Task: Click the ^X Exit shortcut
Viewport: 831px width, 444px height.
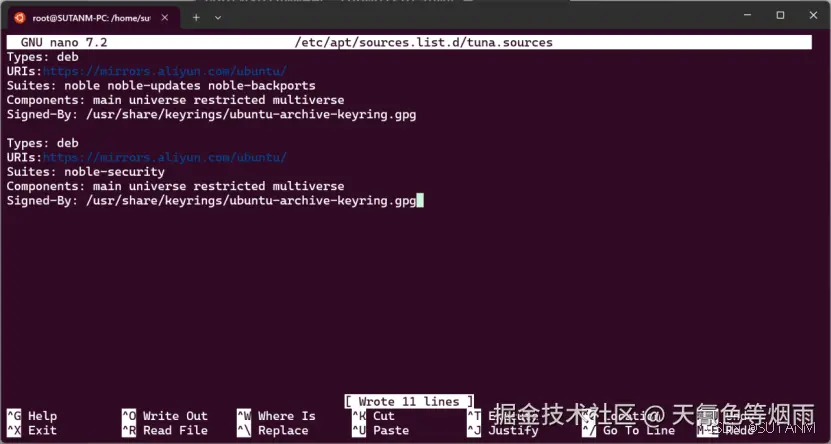Action: click(32, 430)
